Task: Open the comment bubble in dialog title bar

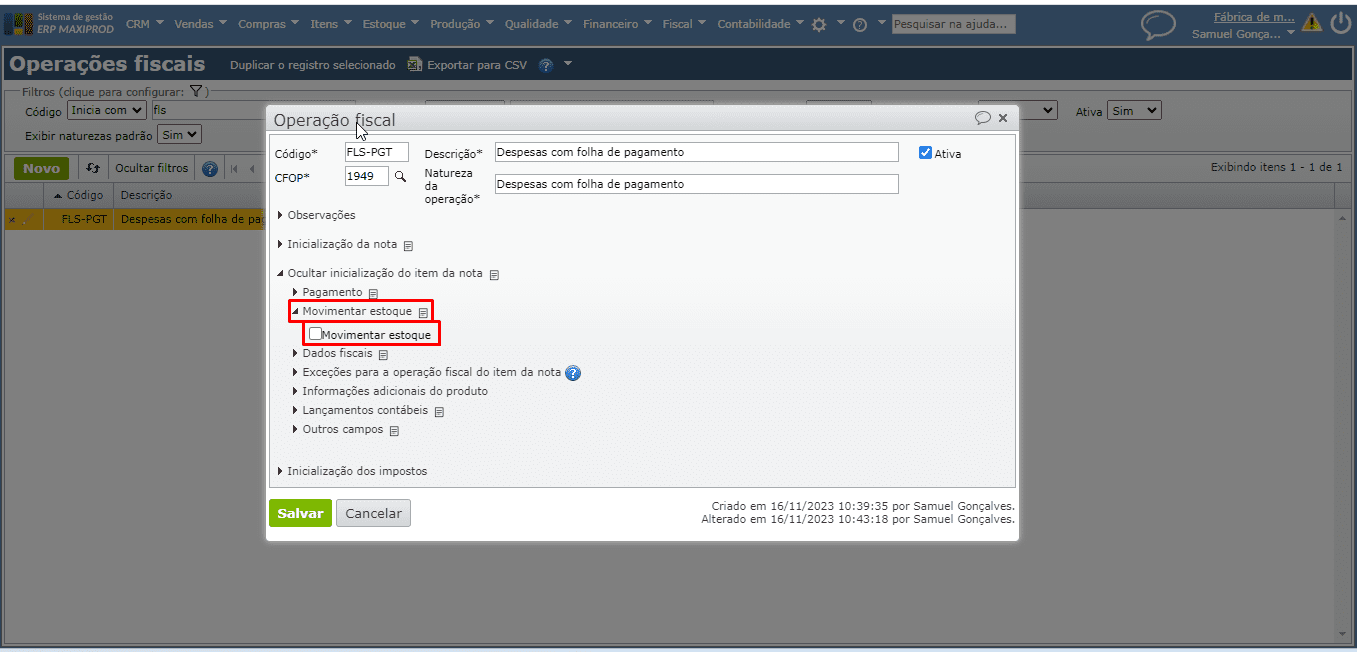Action: (x=982, y=118)
